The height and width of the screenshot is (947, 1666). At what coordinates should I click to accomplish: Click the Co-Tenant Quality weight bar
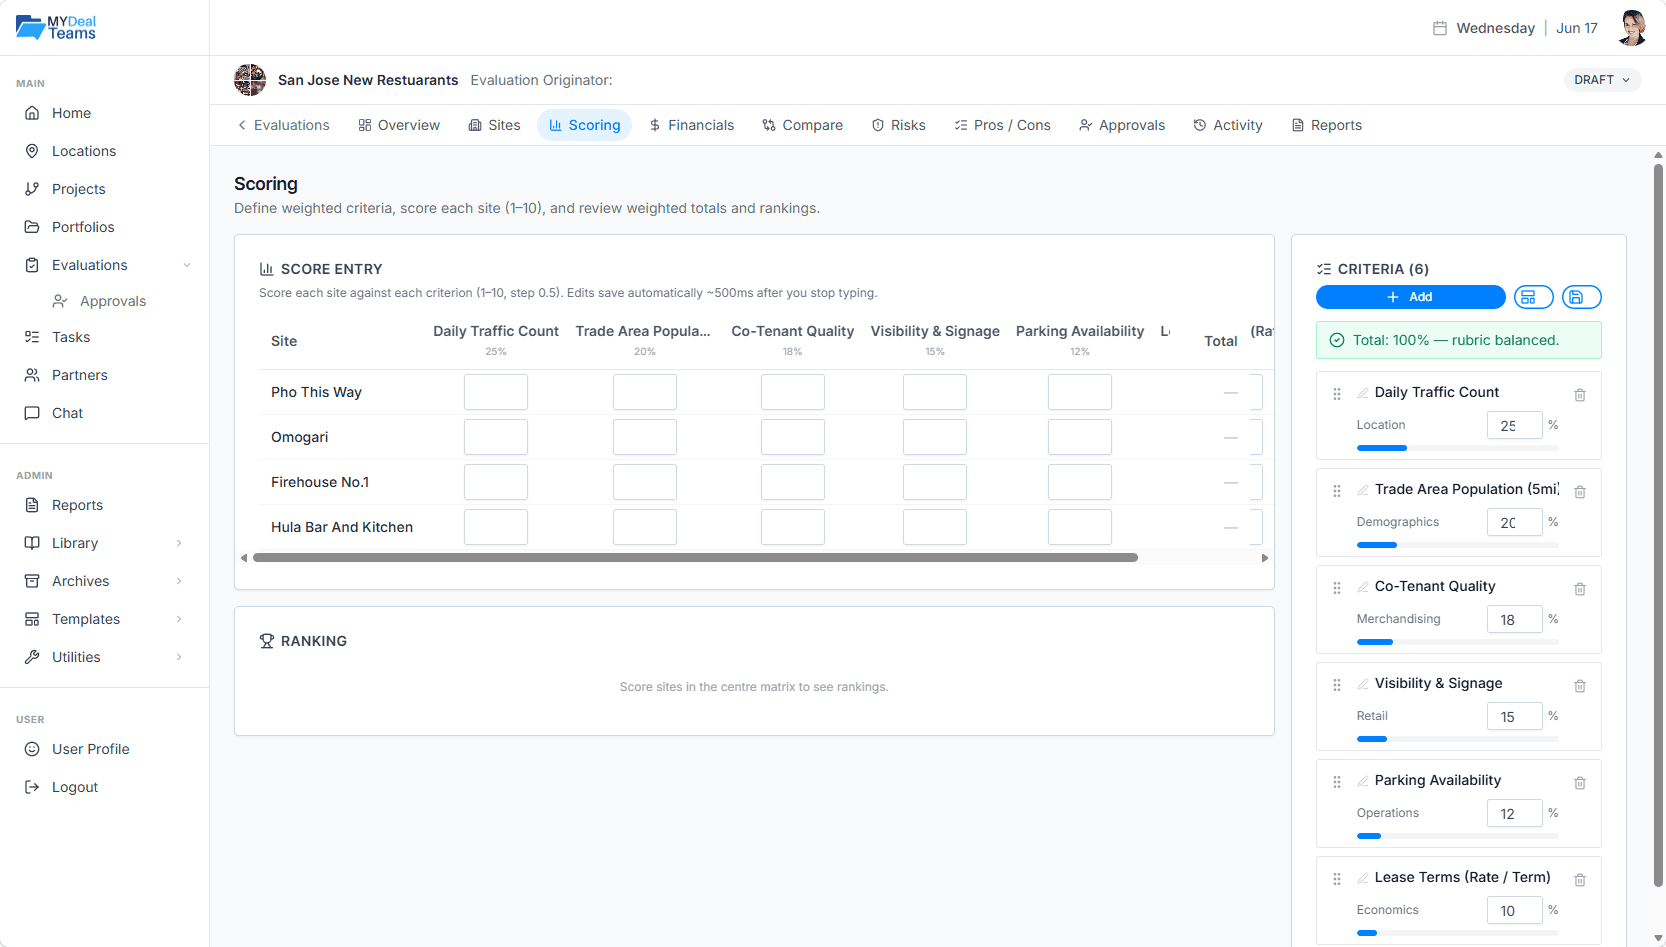(1457, 642)
